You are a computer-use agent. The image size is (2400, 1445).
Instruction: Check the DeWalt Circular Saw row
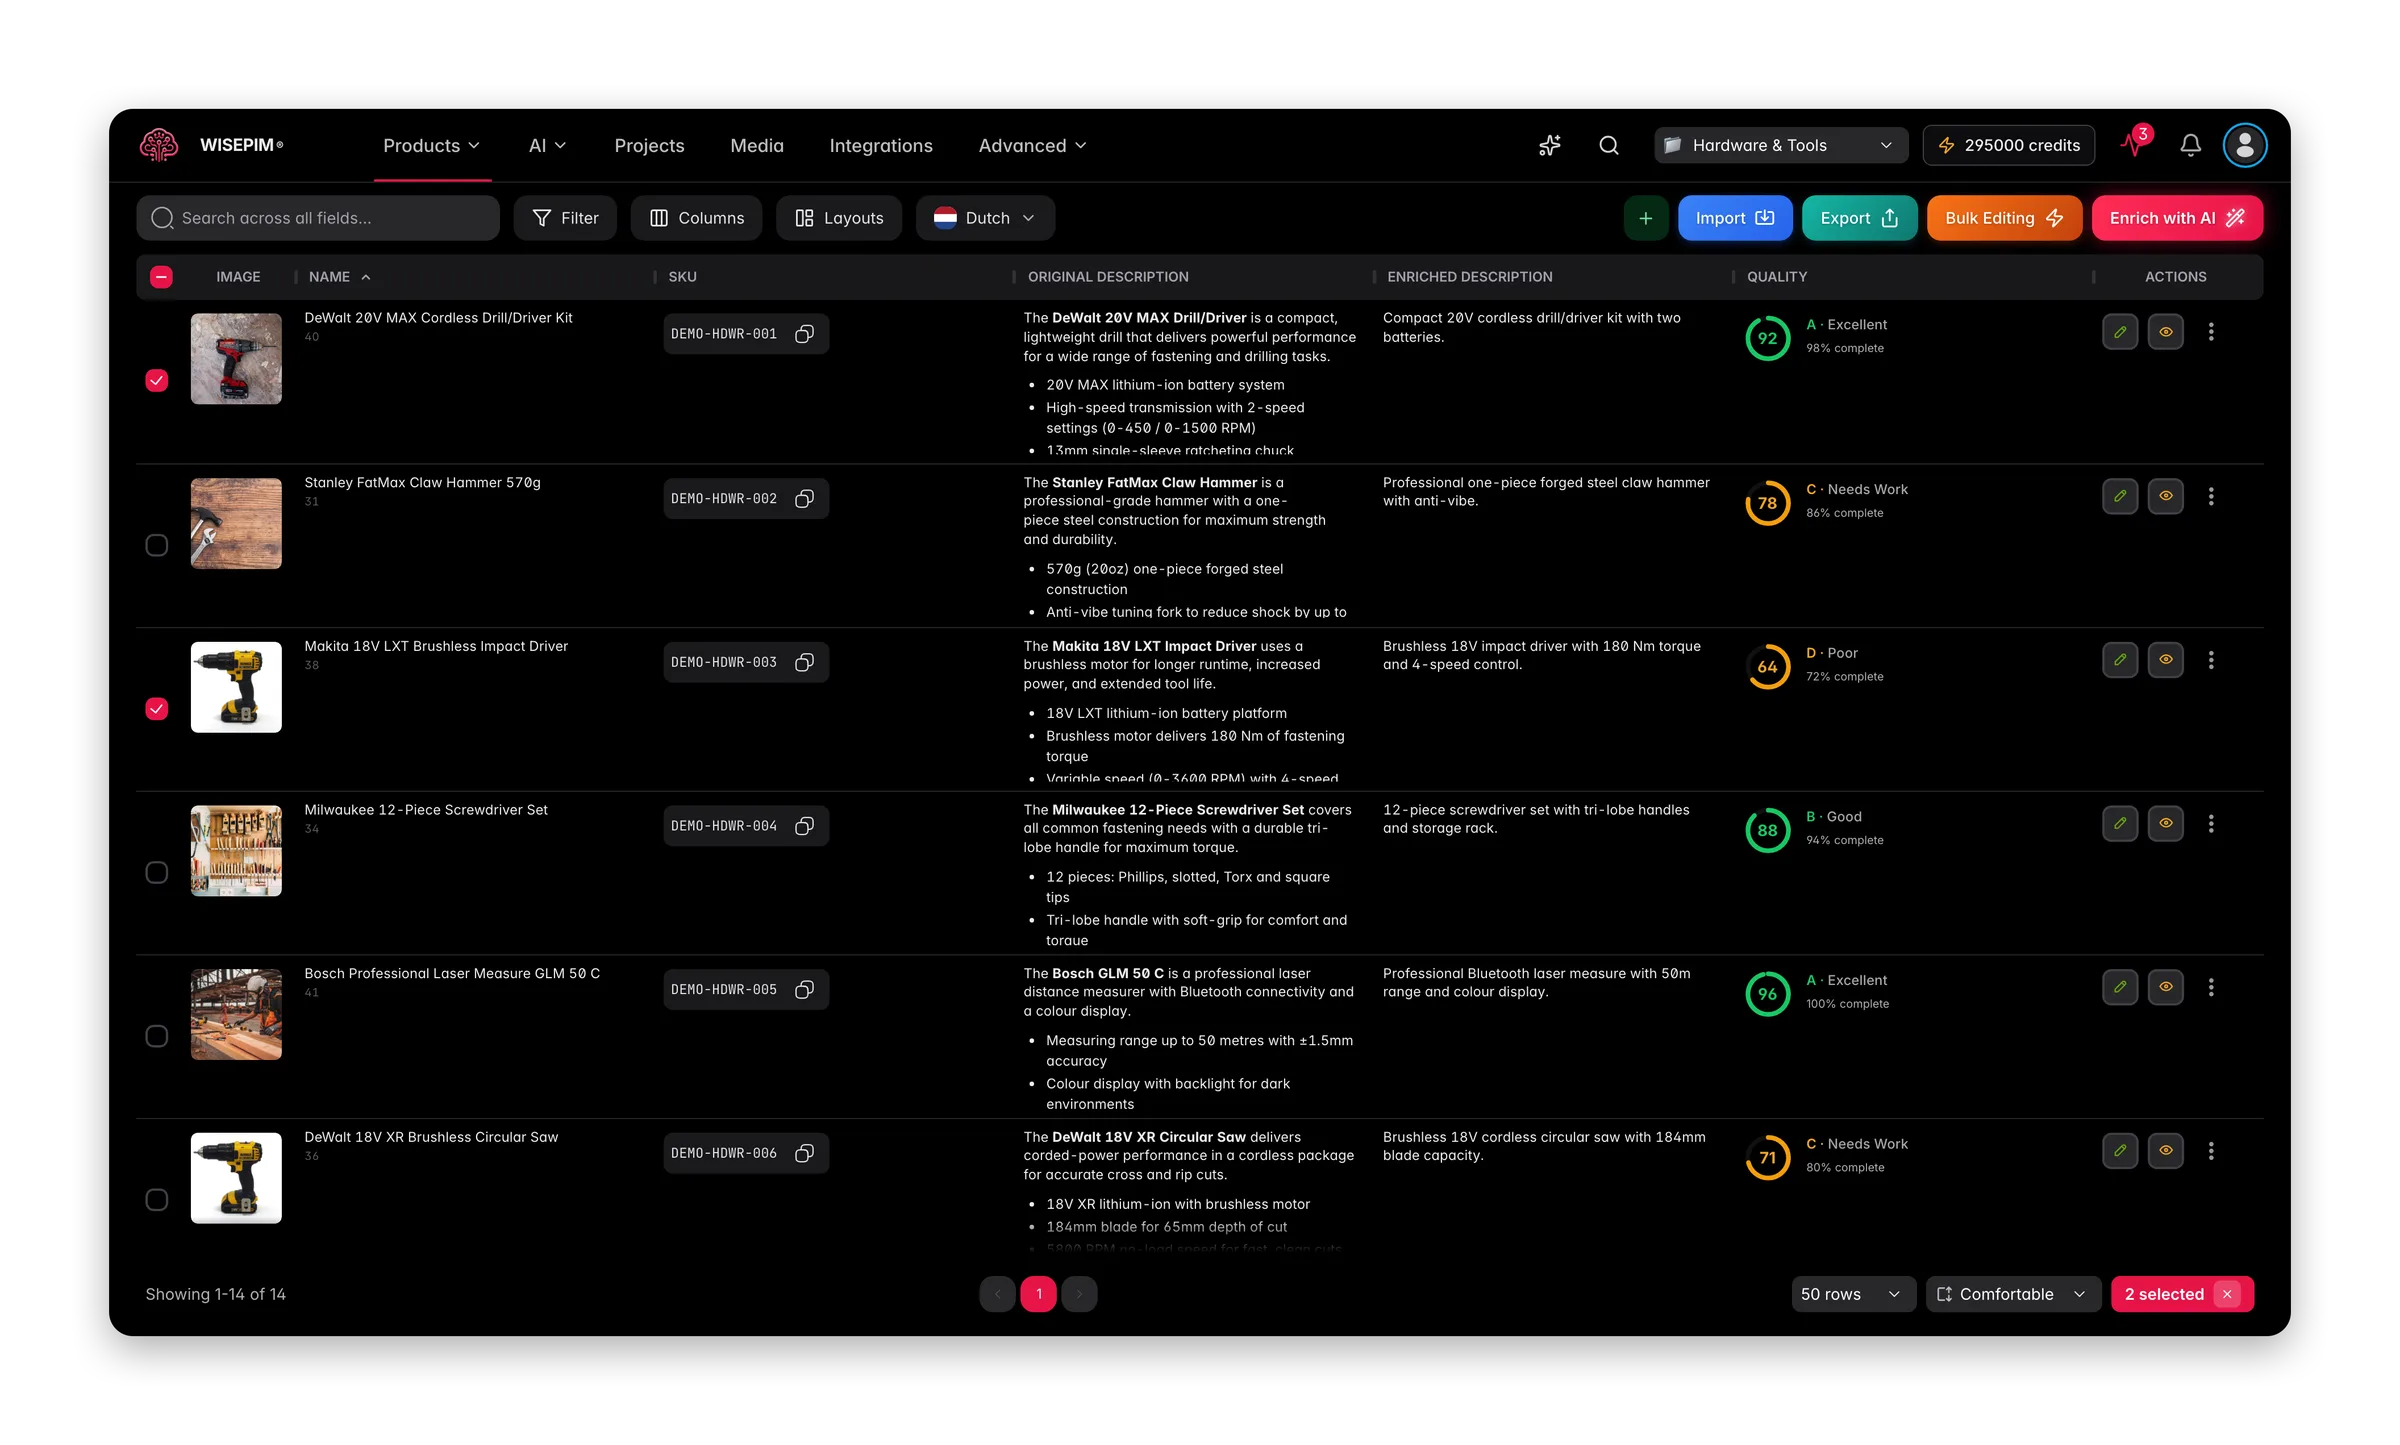tap(157, 1200)
